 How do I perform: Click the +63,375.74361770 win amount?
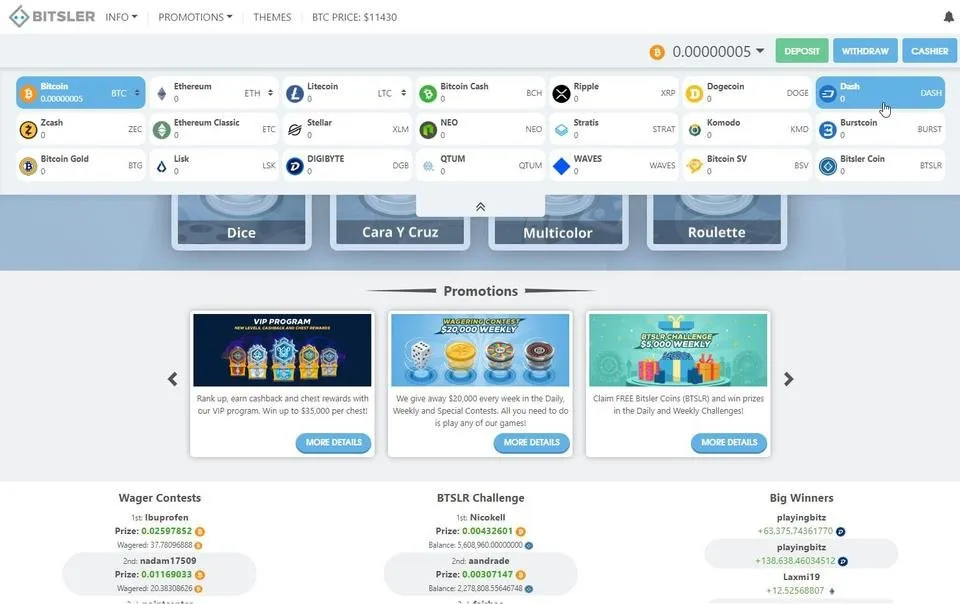point(795,531)
